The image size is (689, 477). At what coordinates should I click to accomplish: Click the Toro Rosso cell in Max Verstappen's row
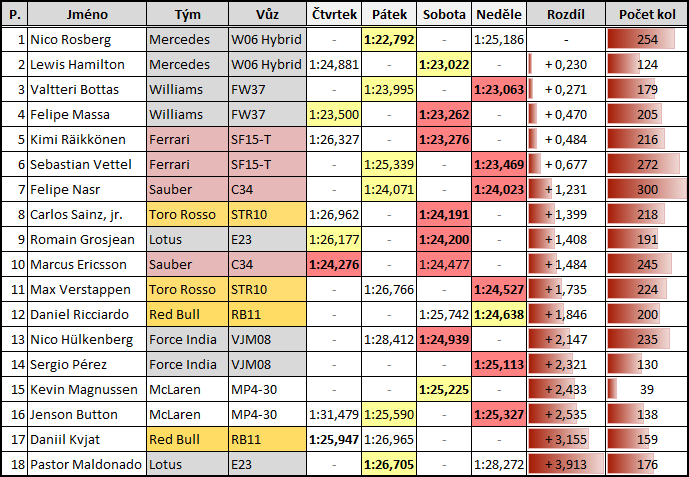pos(187,290)
